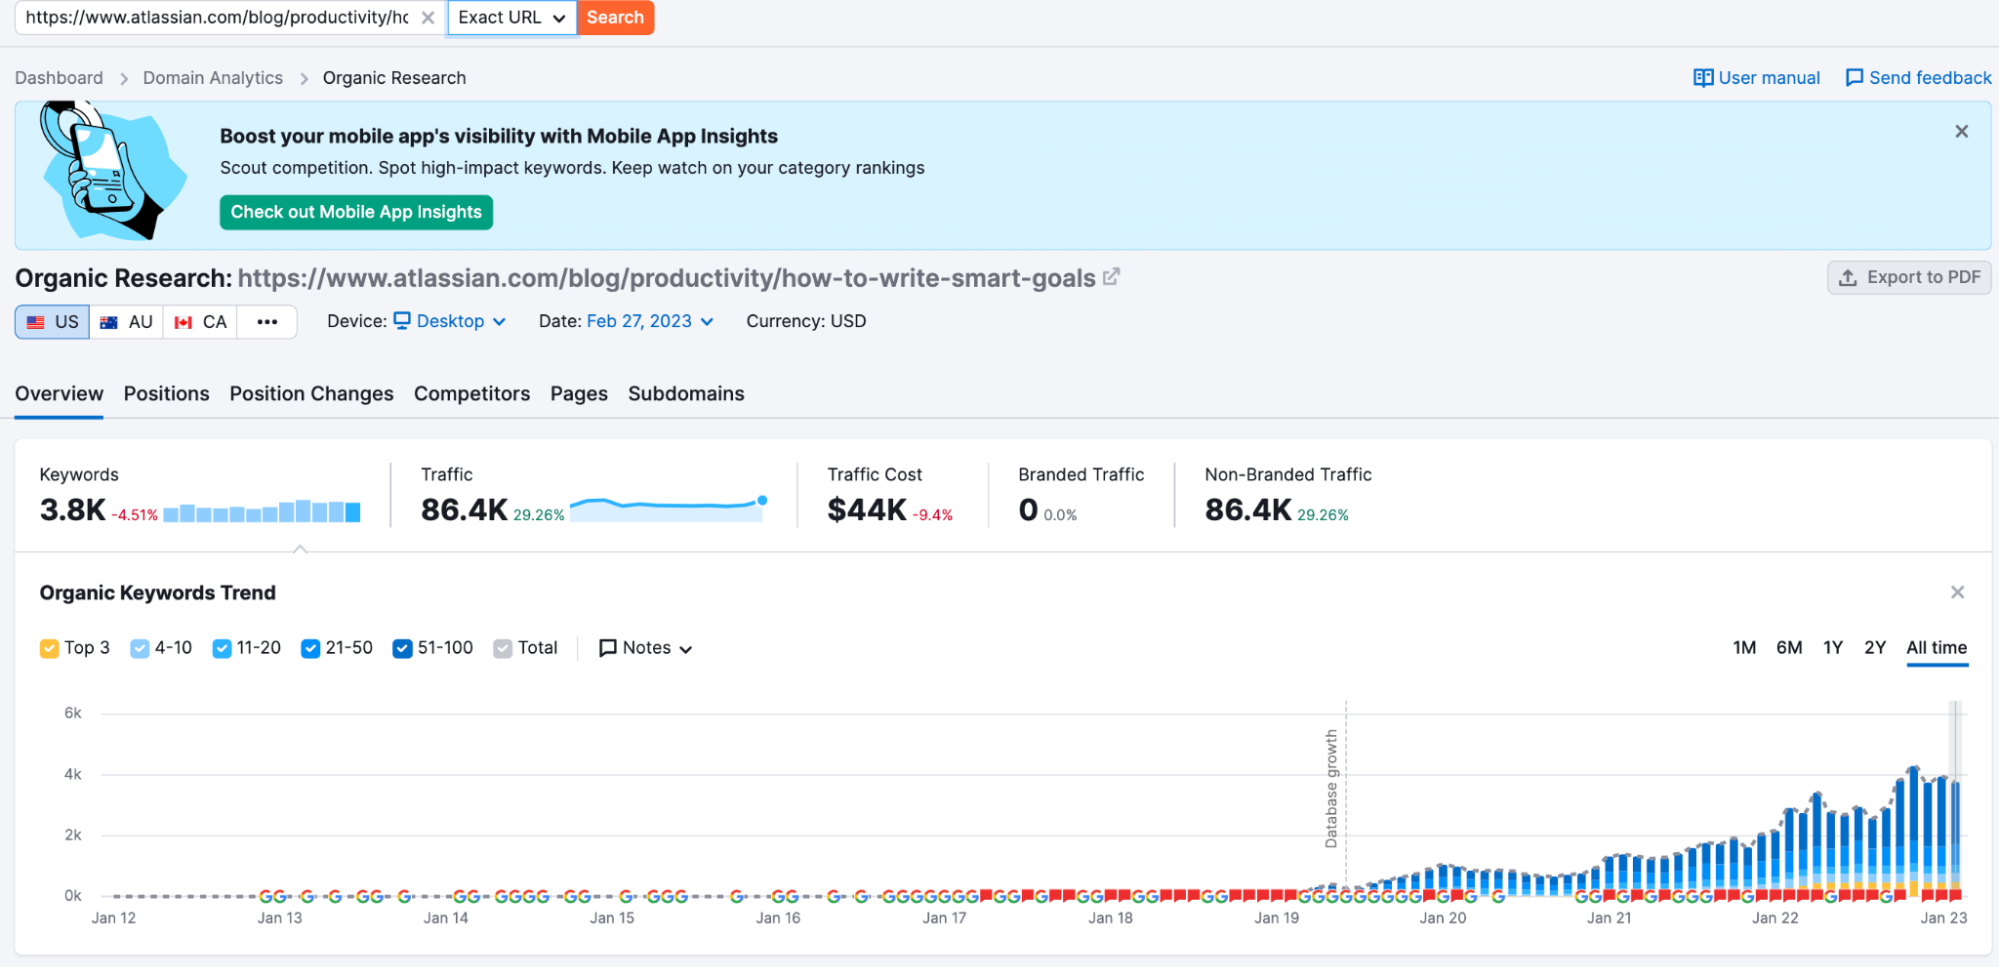Click Check out Mobile App Insights
The image size is (1999, 968).
click(x=356, y=212)
